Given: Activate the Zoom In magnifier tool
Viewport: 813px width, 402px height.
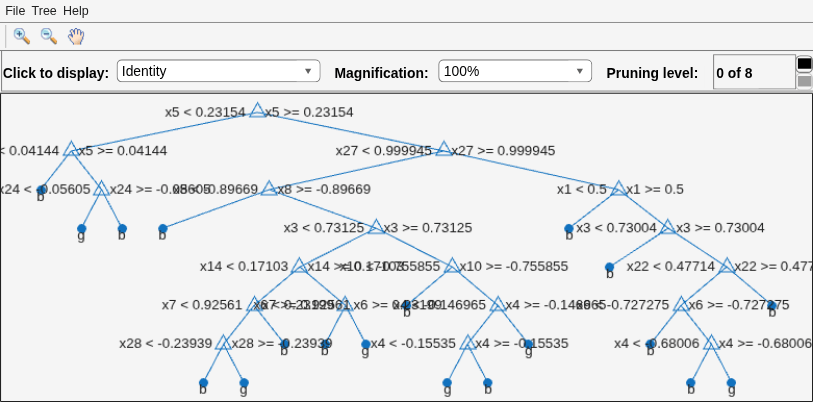Looking at the screenshot, I should [21, 36].
